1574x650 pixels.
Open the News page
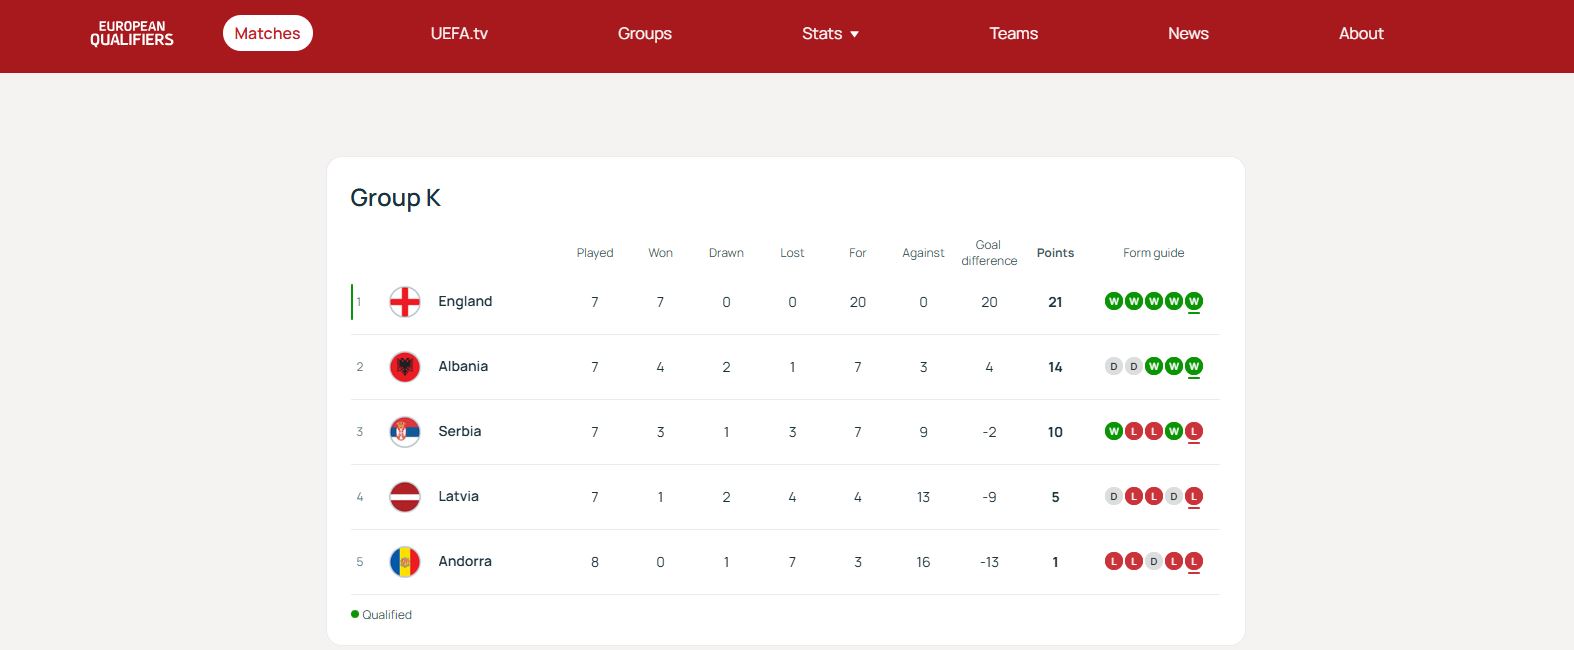1188,34
